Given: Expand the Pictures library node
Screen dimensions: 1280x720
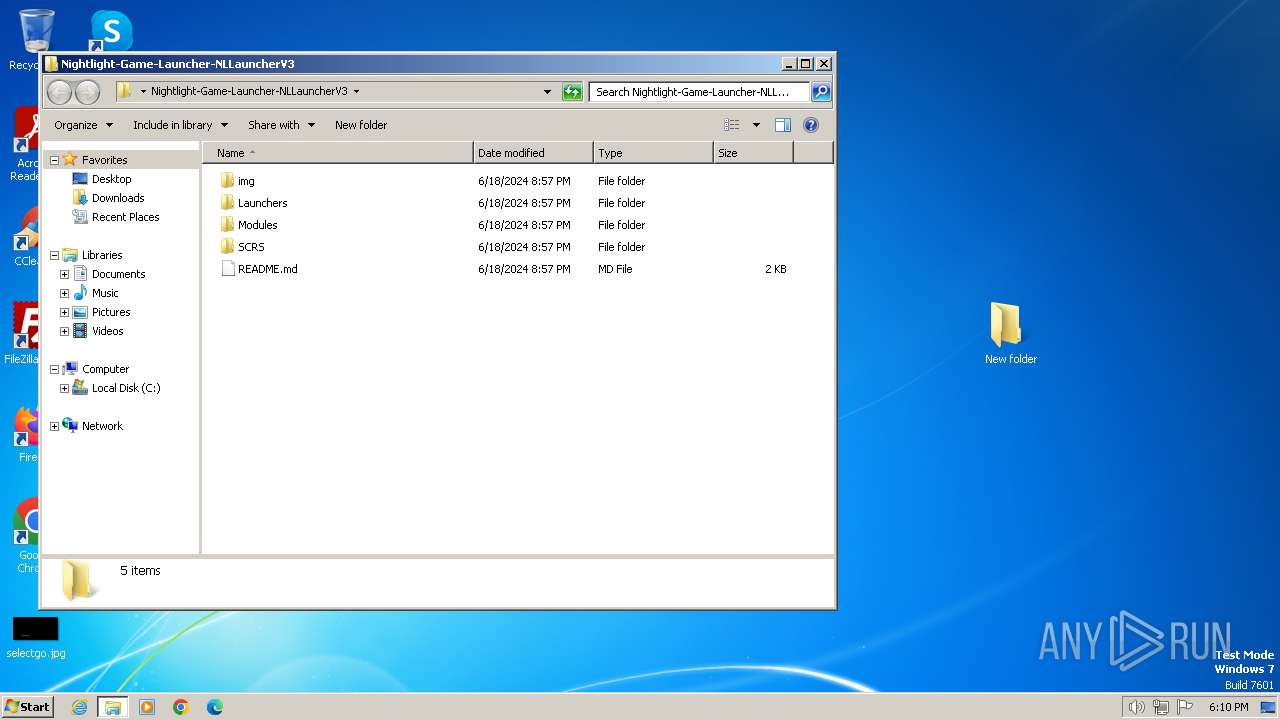Looking at the screenshot, I should click(64, 312).
